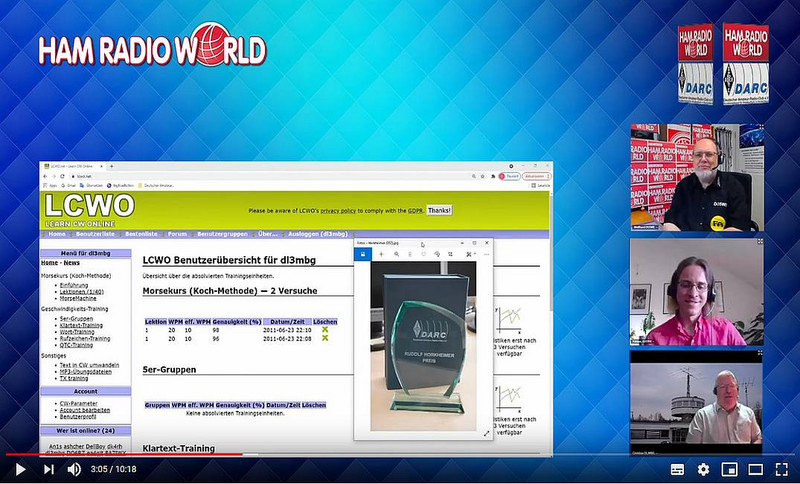The height and width of the screenshot is (484, 800).
Task: Bookmark the page with the star icon
Action: click(483, 176)
